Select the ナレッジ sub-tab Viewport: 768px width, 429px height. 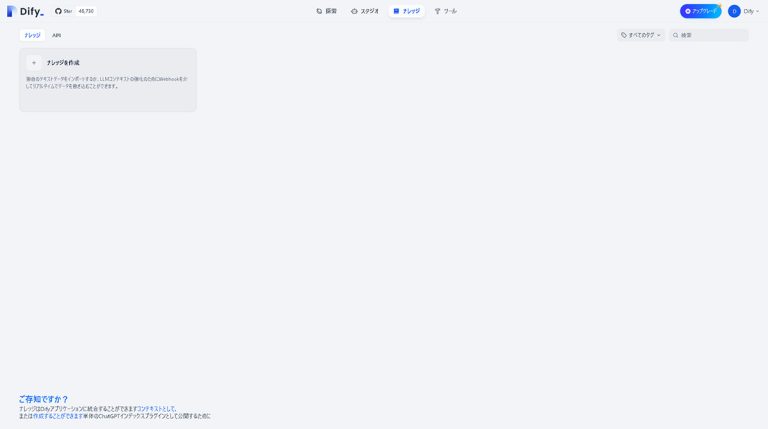pos(32,35)
